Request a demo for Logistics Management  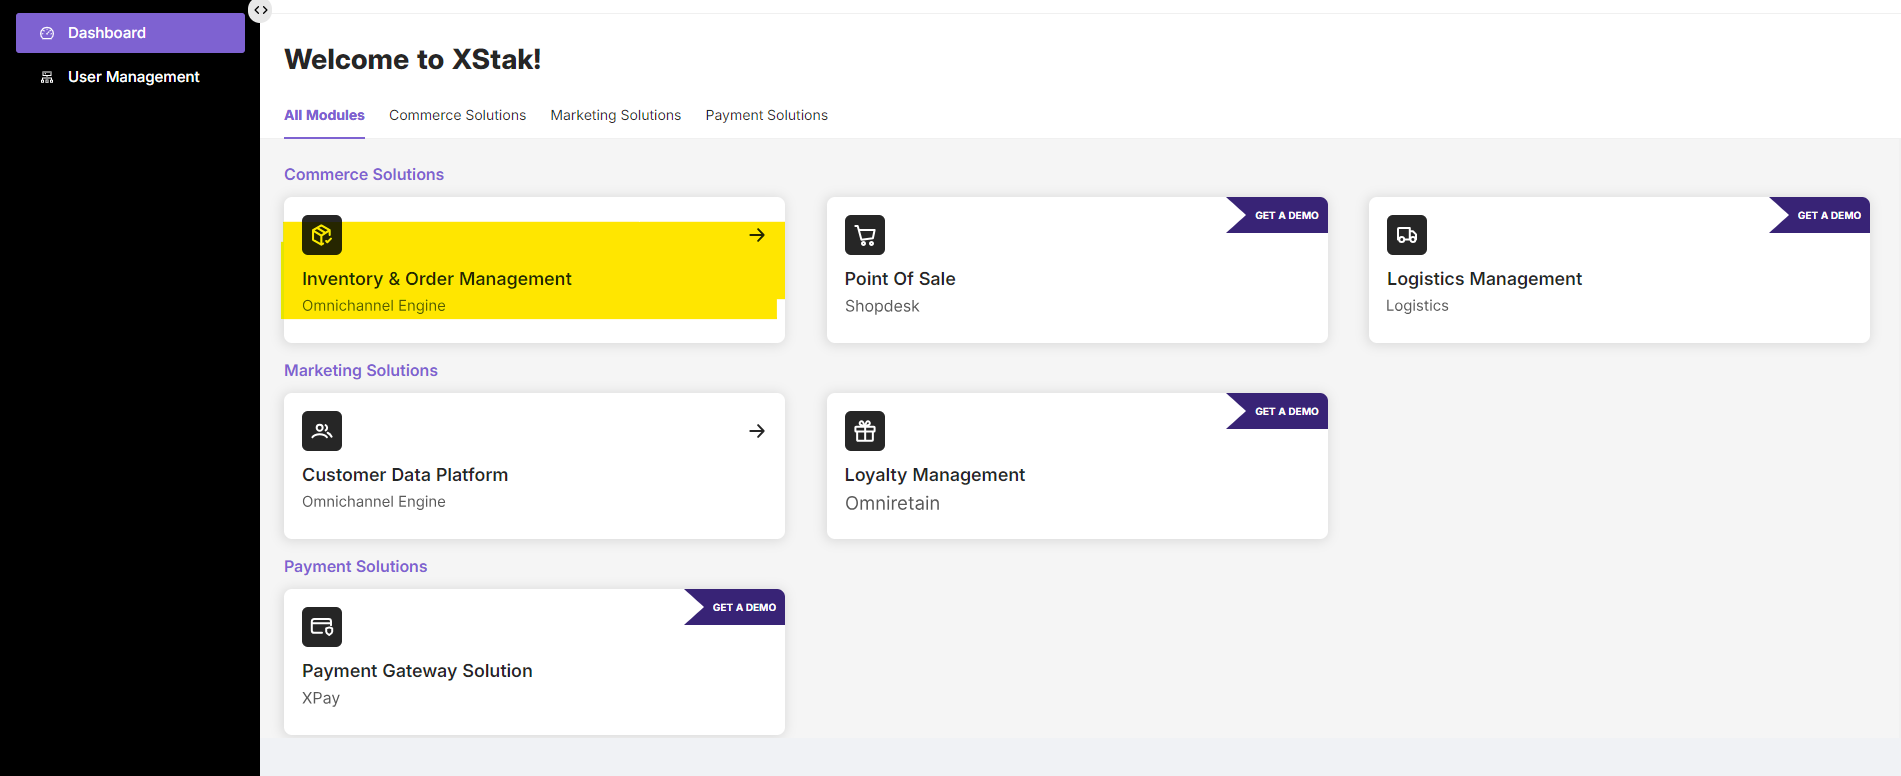1828,215
